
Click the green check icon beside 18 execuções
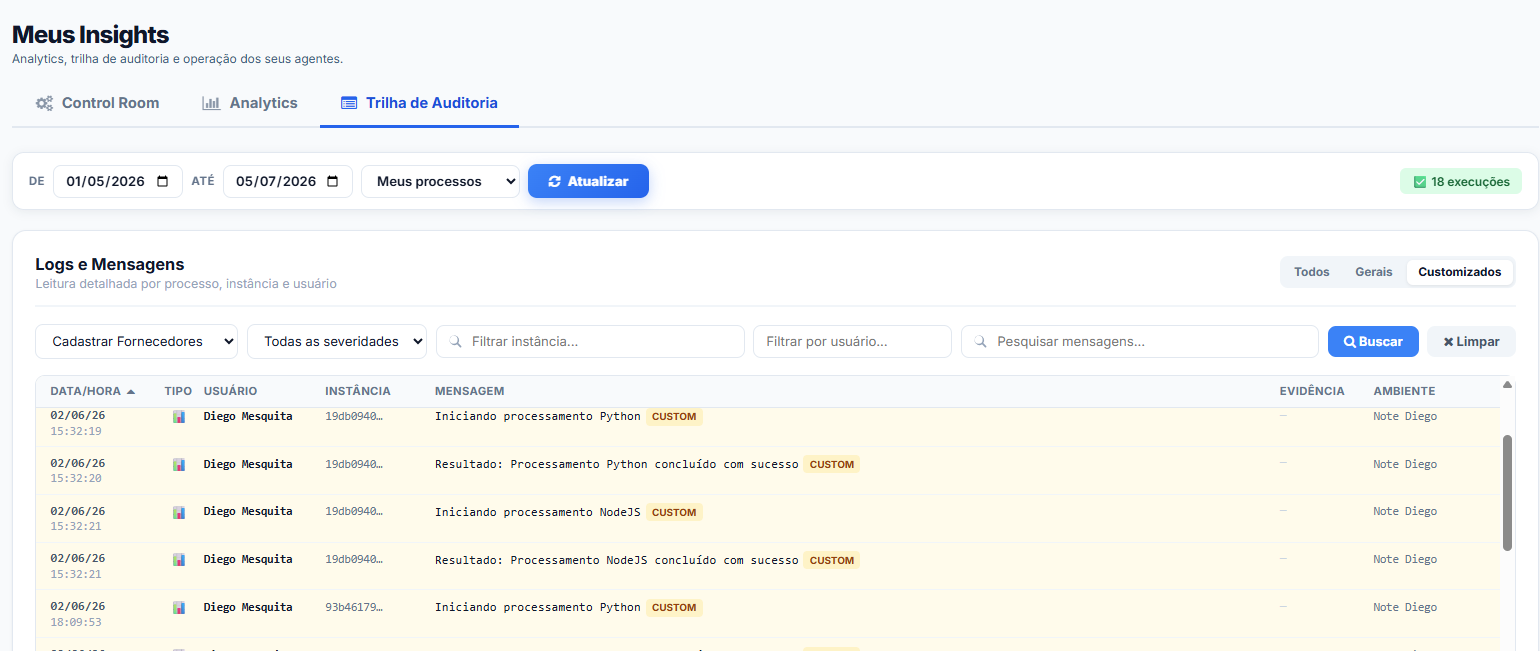tap(1419, 182)
